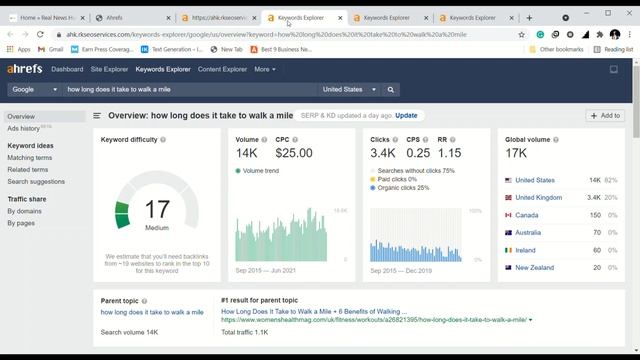The height and width of the screenshot is (360, 640).
Task: Open the parent topic keyword link
Action: pyautogui.click(x=152, y=312)
